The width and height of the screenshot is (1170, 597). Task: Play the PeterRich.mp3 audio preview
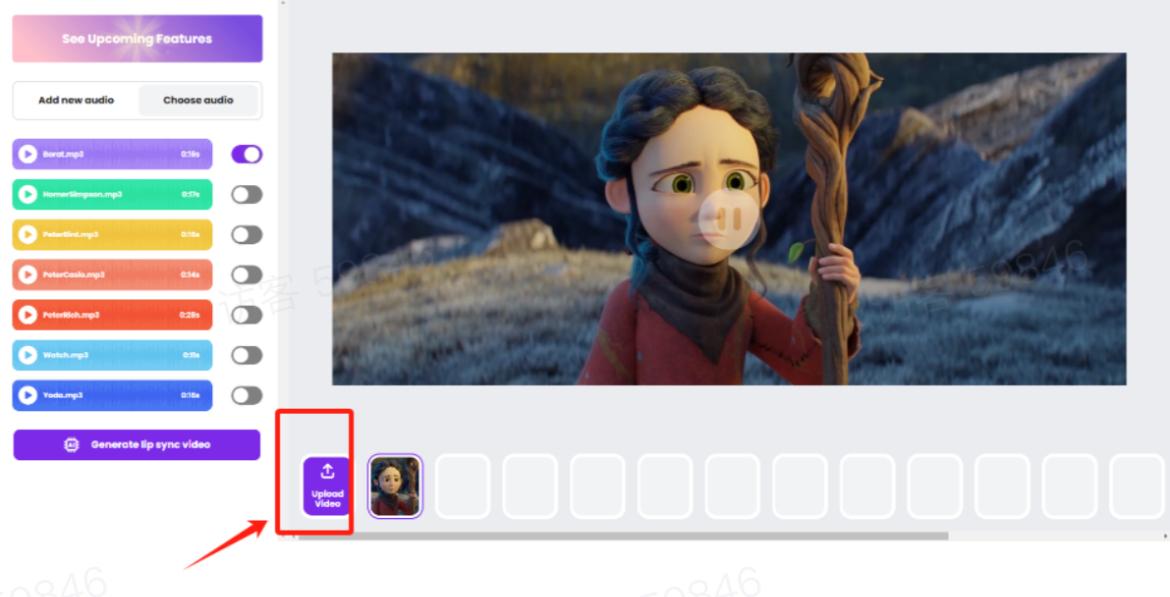click(28, 315)
